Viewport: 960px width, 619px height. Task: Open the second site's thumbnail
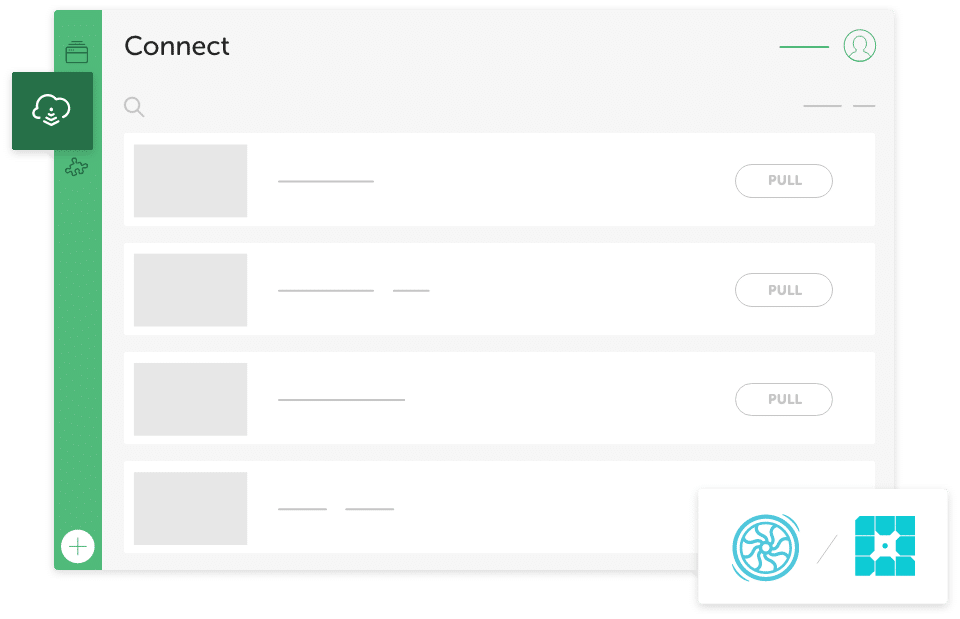click(x=190, y=290)
